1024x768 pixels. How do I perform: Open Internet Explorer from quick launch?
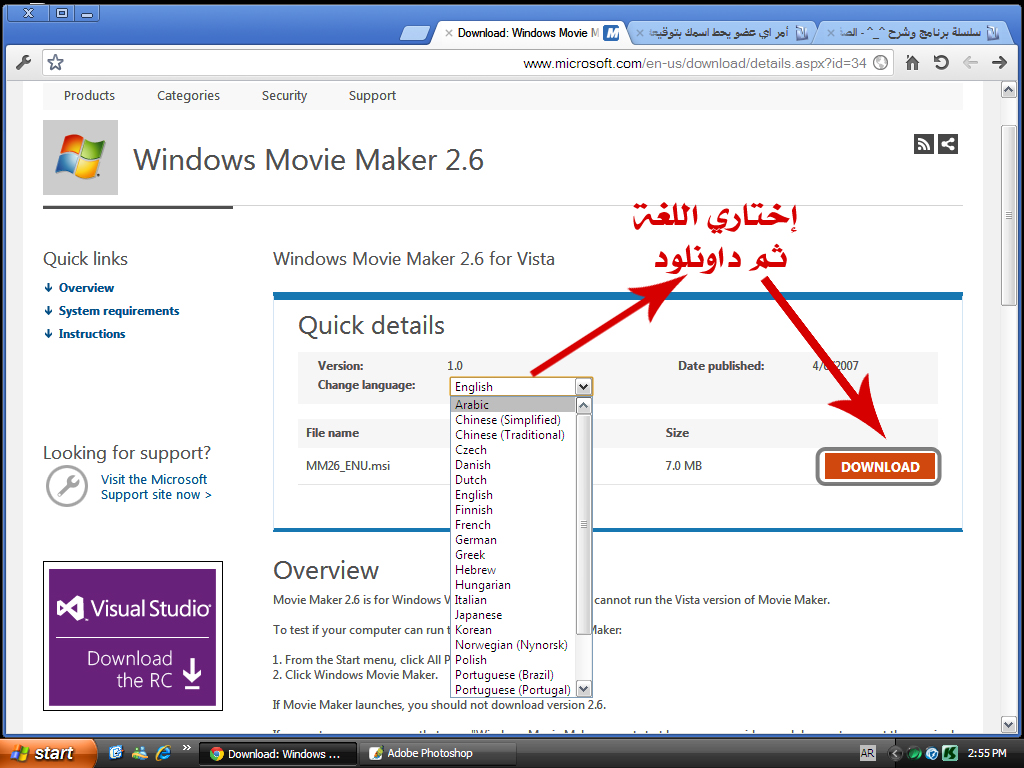[163, 753]
